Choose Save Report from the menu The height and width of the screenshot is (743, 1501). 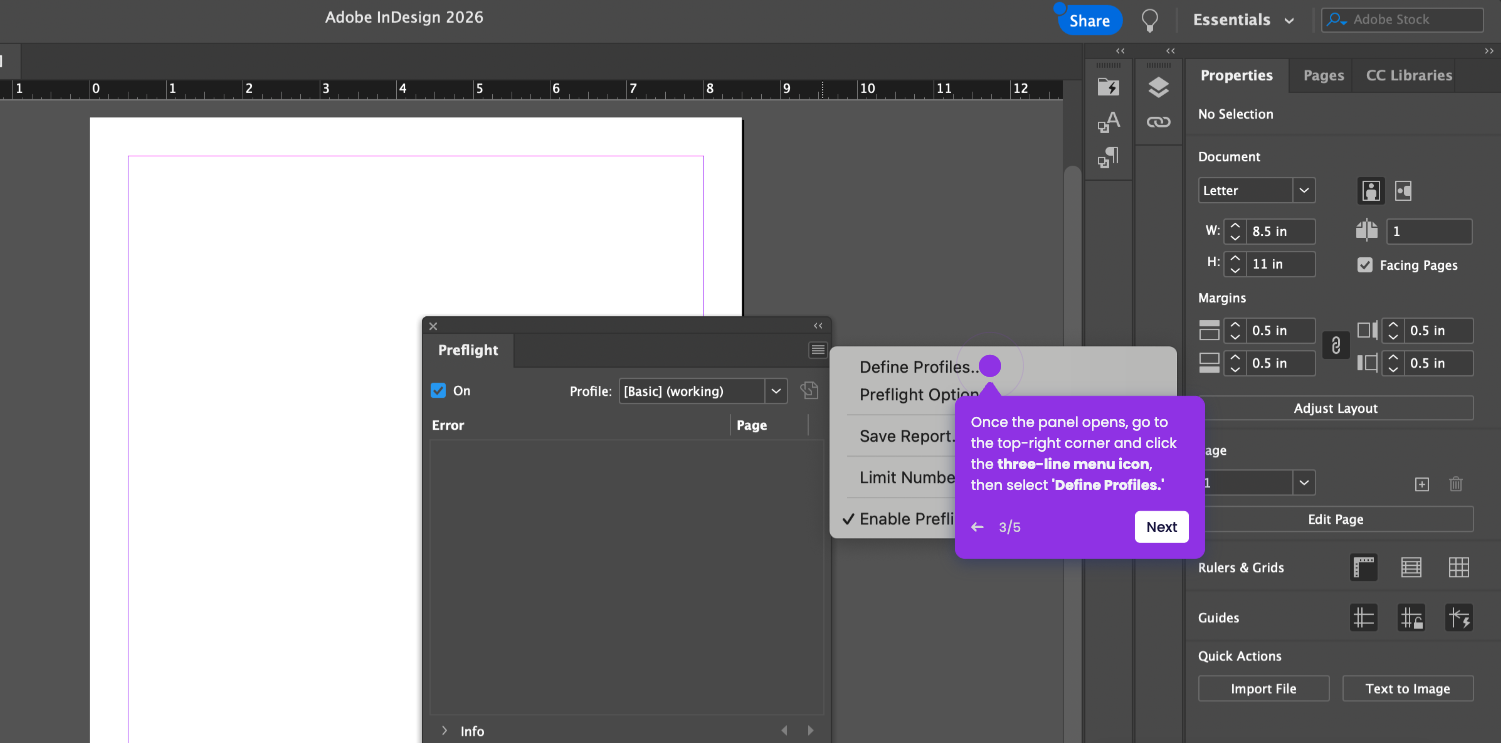[908, 436]
